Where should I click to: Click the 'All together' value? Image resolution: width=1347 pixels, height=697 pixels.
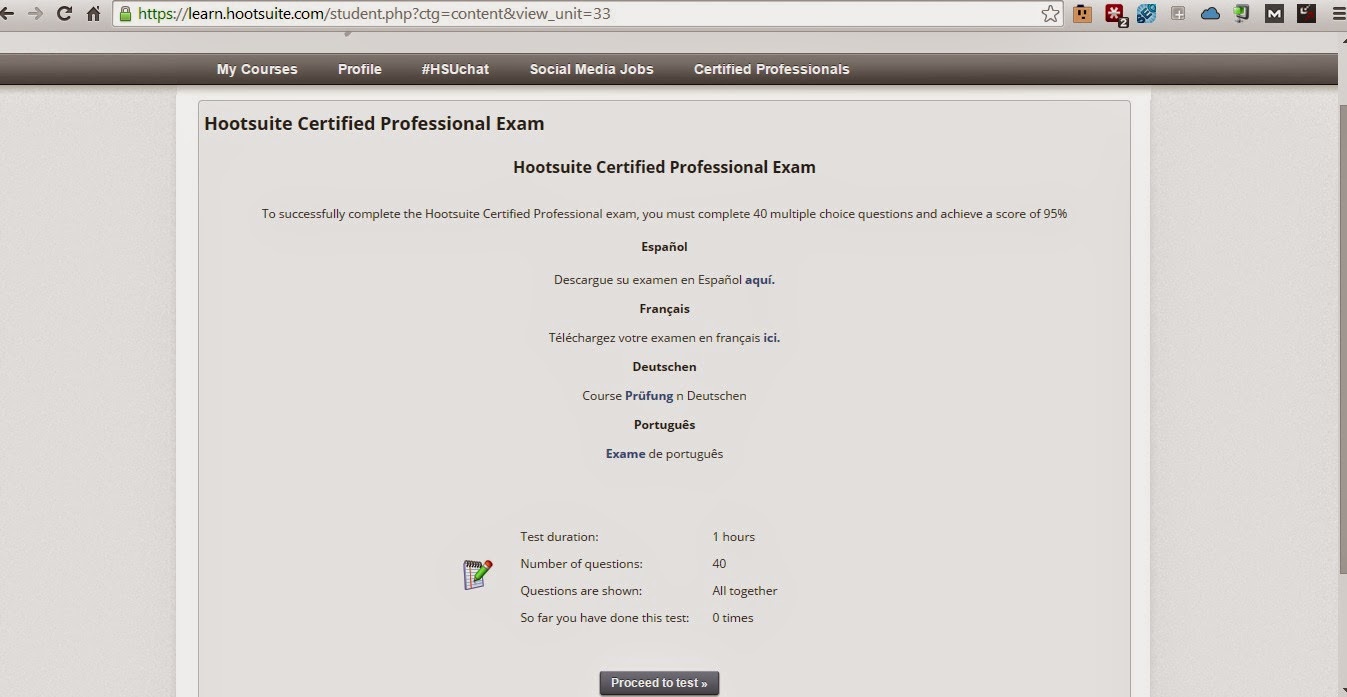click(x=745, y=591)
